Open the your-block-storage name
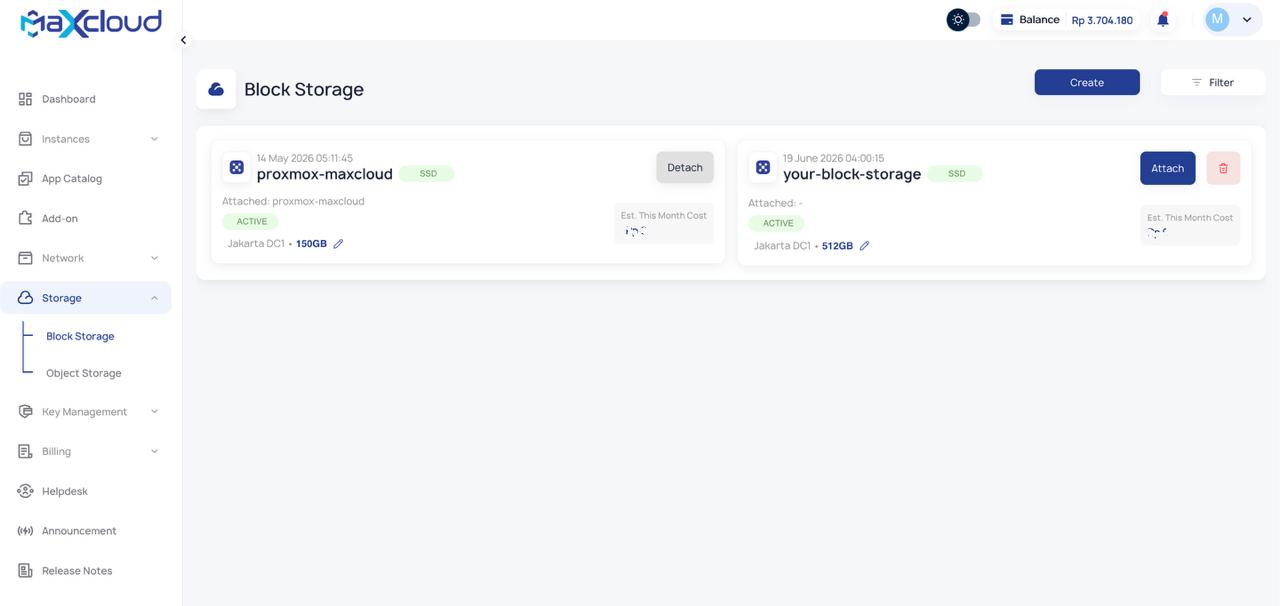 click(852, 174)
